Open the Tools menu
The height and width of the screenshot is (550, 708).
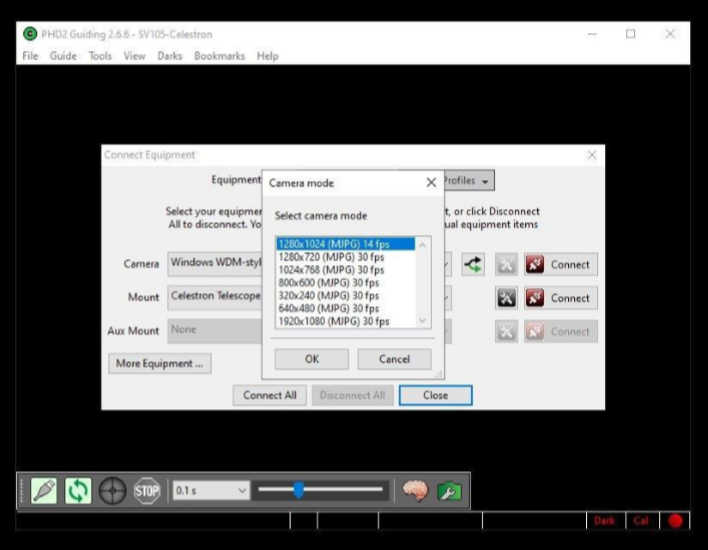100,56
